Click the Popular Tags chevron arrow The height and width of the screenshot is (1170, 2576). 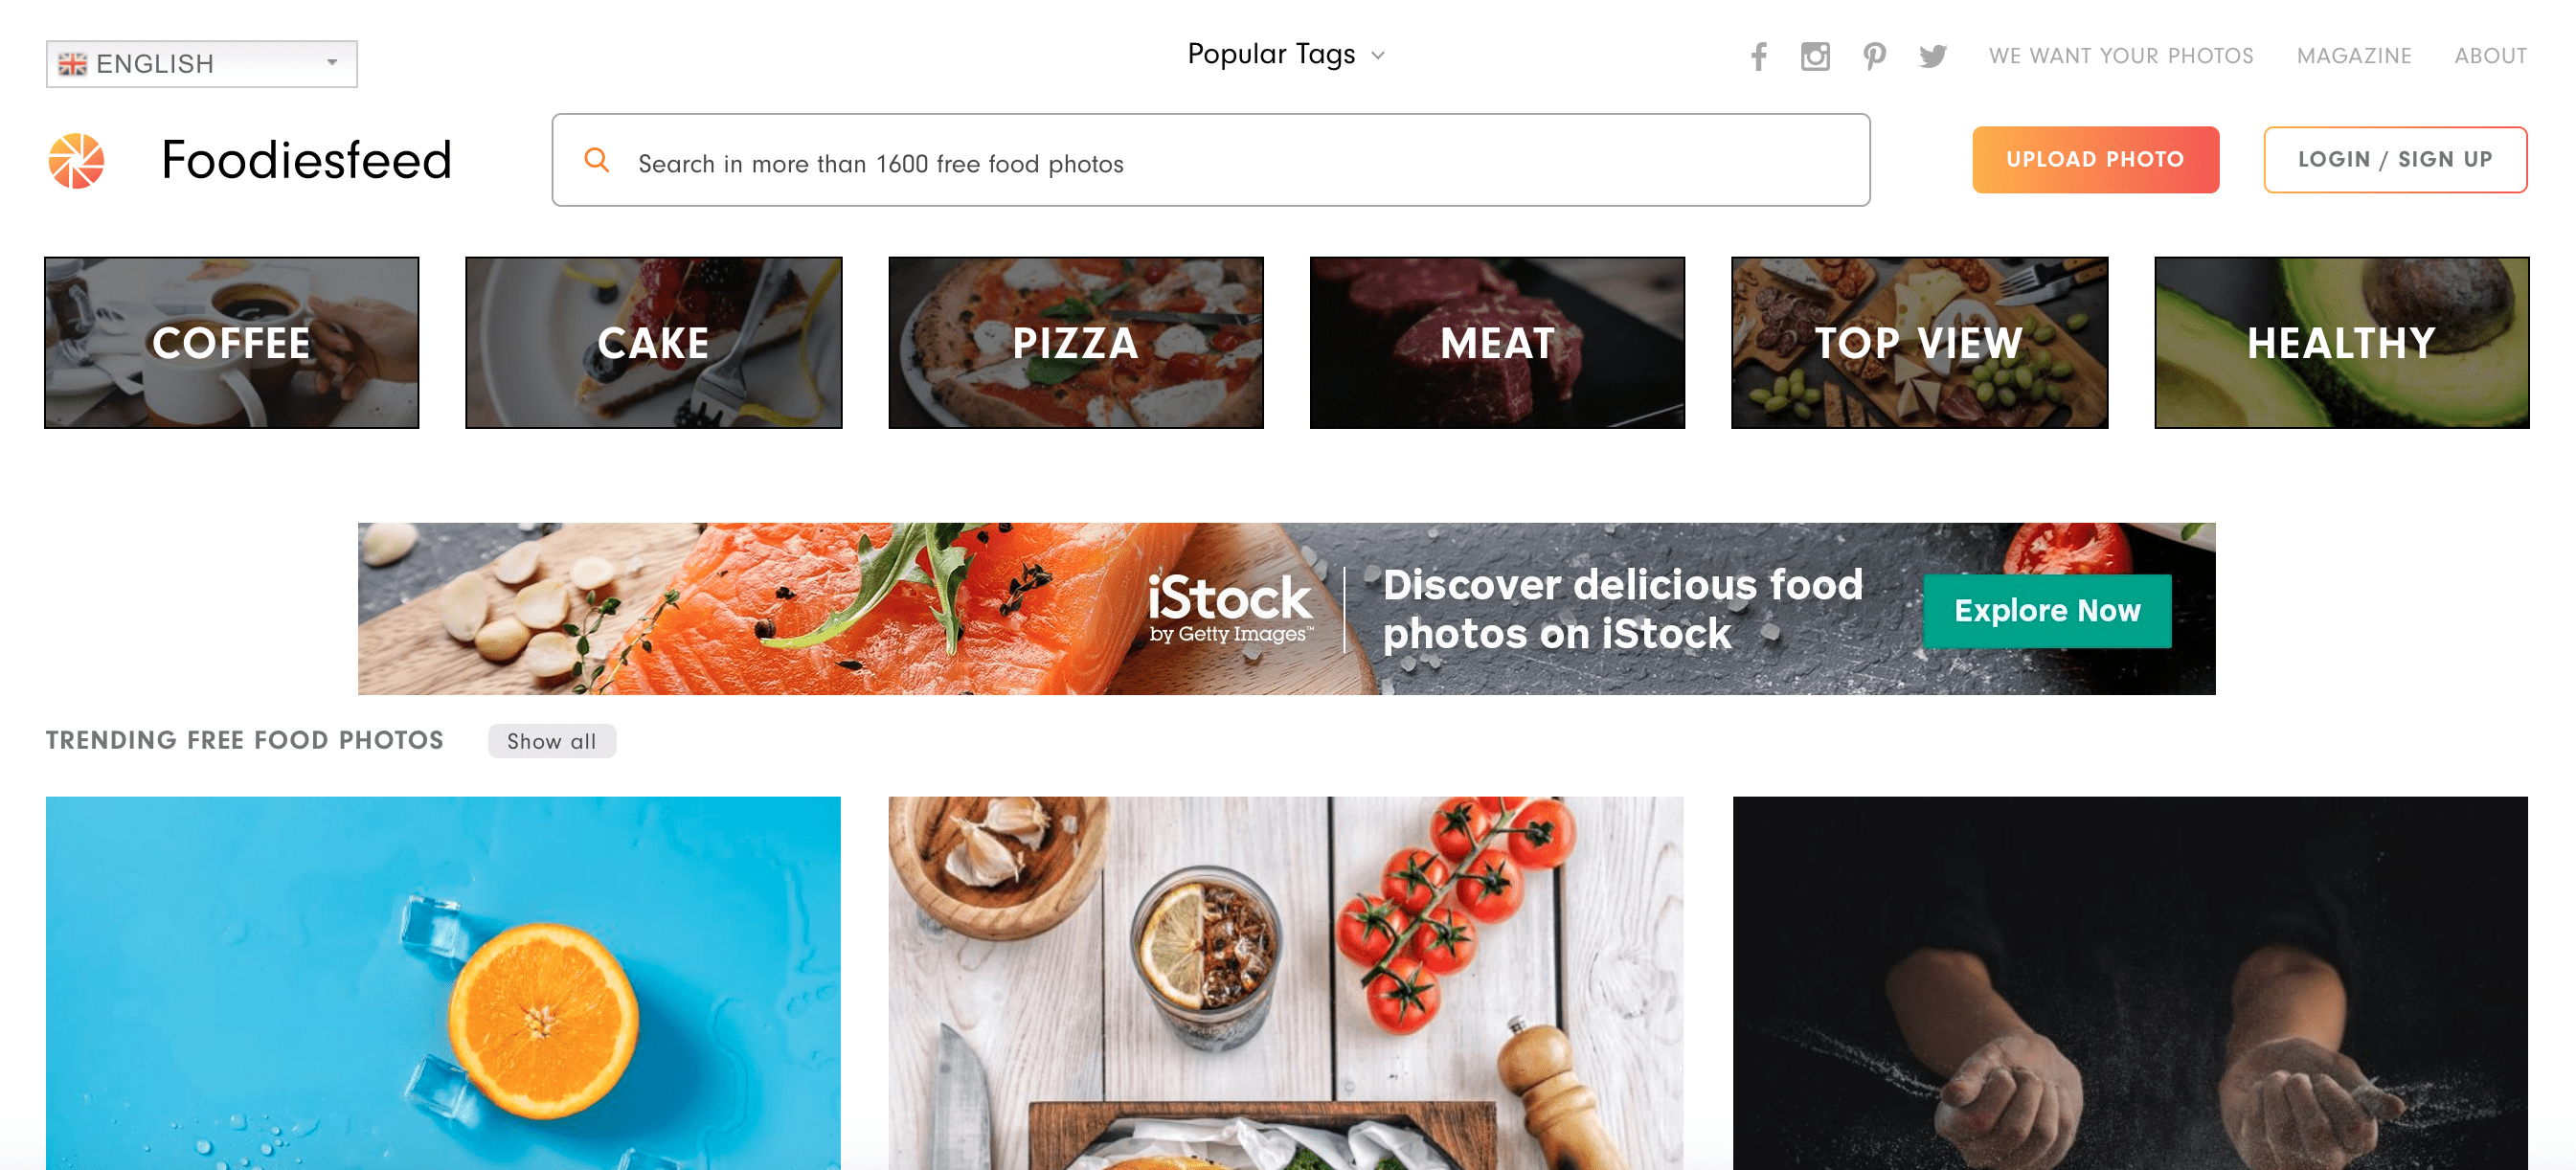[1377, 56]
